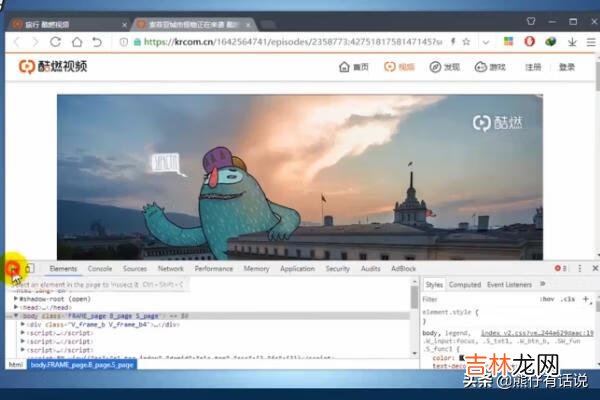Toggle the .cls class editor
Screen dimensions: 600x400
(x=567, y=299)
